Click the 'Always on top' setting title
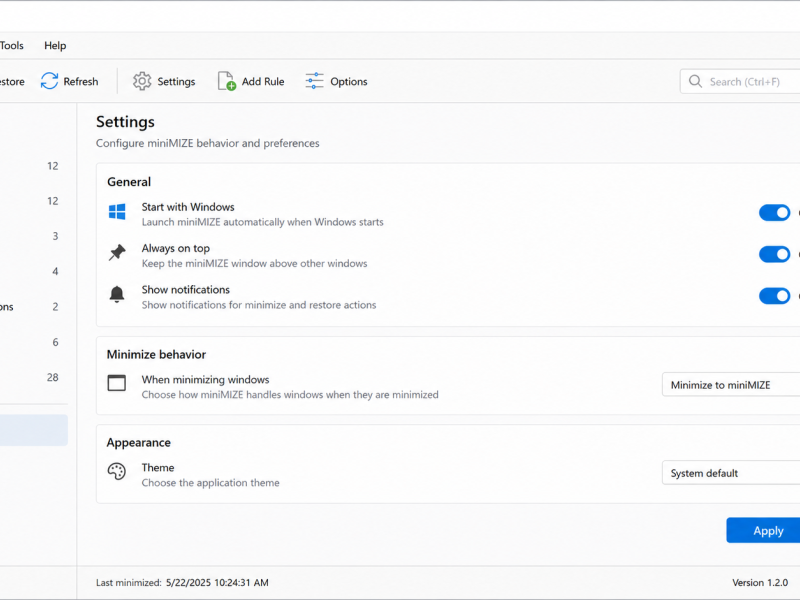 tap(176, 248)
